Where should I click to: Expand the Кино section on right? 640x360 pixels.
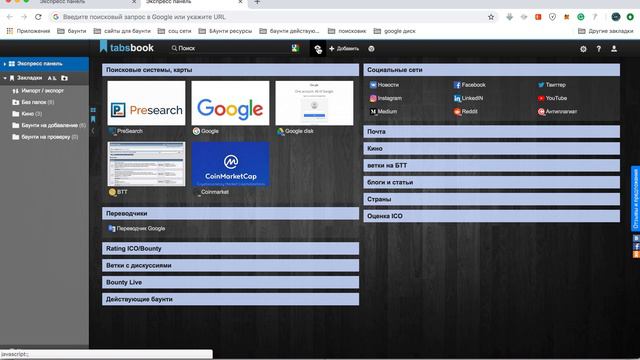tap(491, 149)
